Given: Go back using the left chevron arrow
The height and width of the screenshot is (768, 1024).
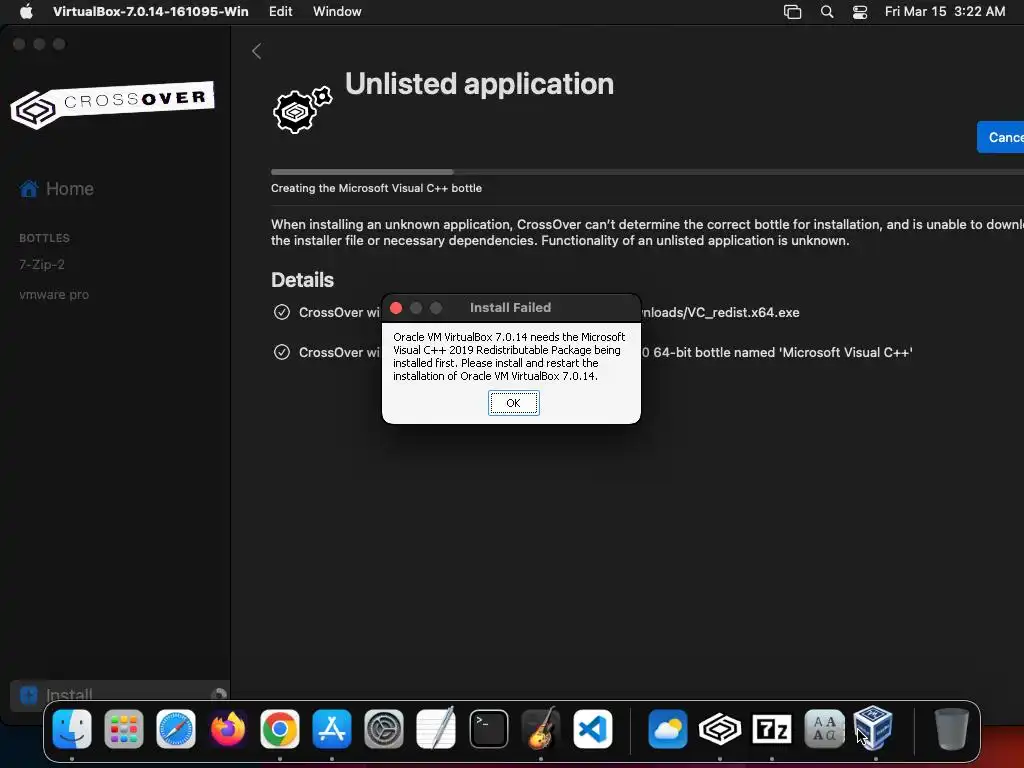Looking at the screenshot, I should click(257, 51).
